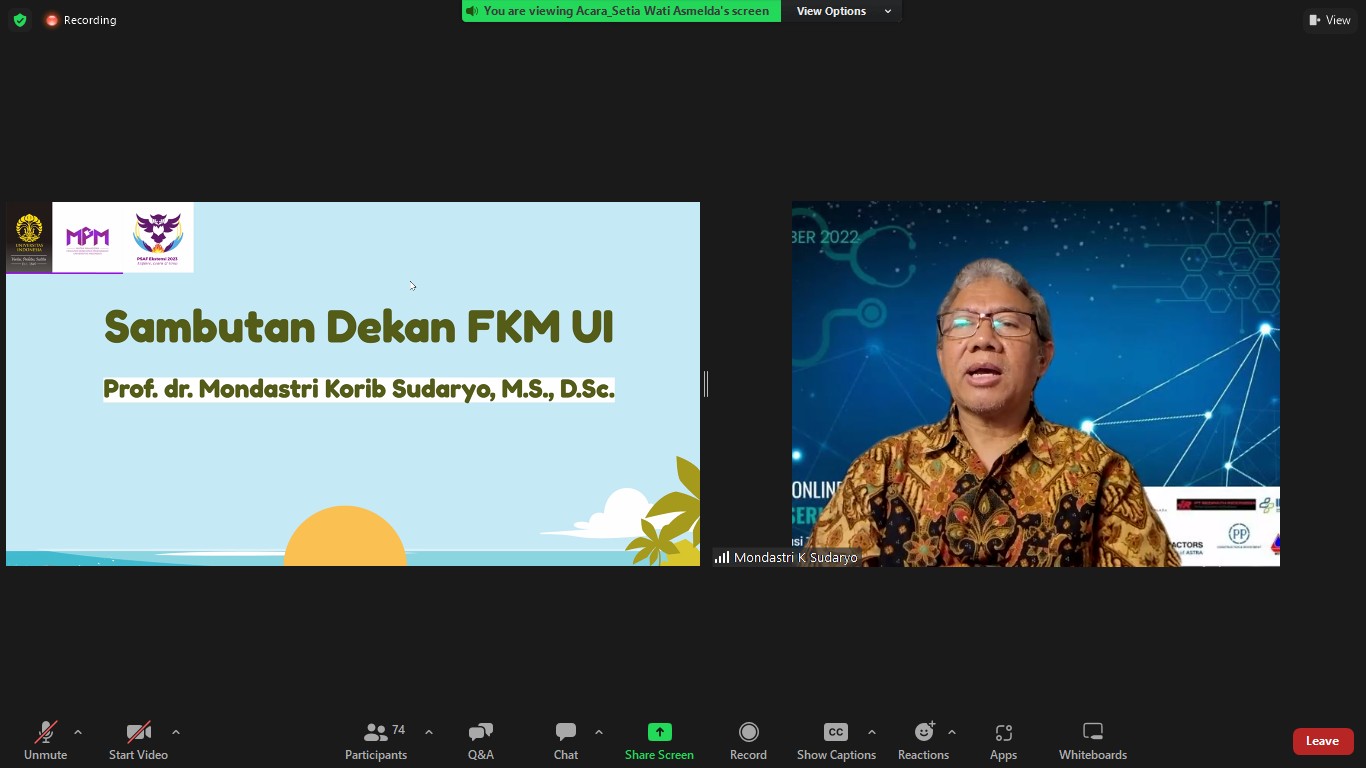Image resolution: width=1366 pixels, height=768 pixels.
Task: Open the View Options dropdown
Action: pyautogui.click(x=840, y=11)
